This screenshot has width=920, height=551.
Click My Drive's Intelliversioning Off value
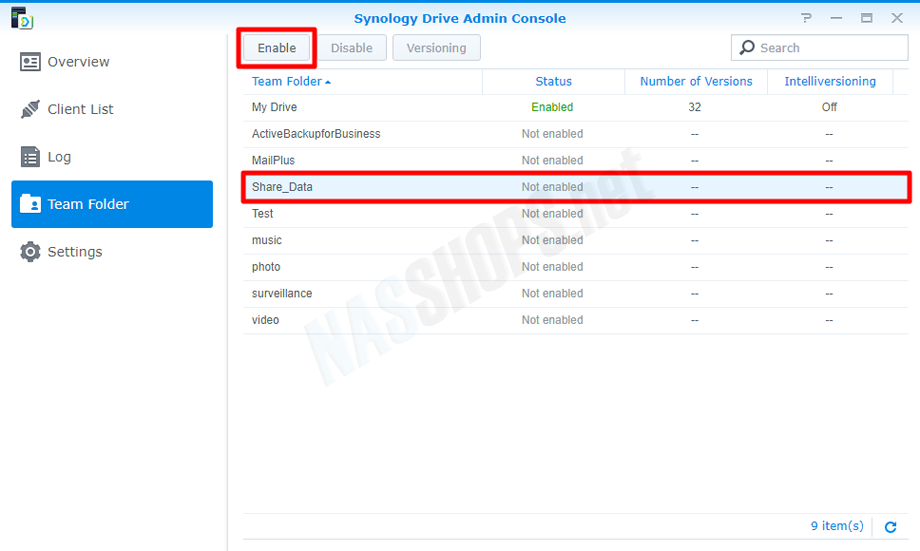click(x=829, y=107)
